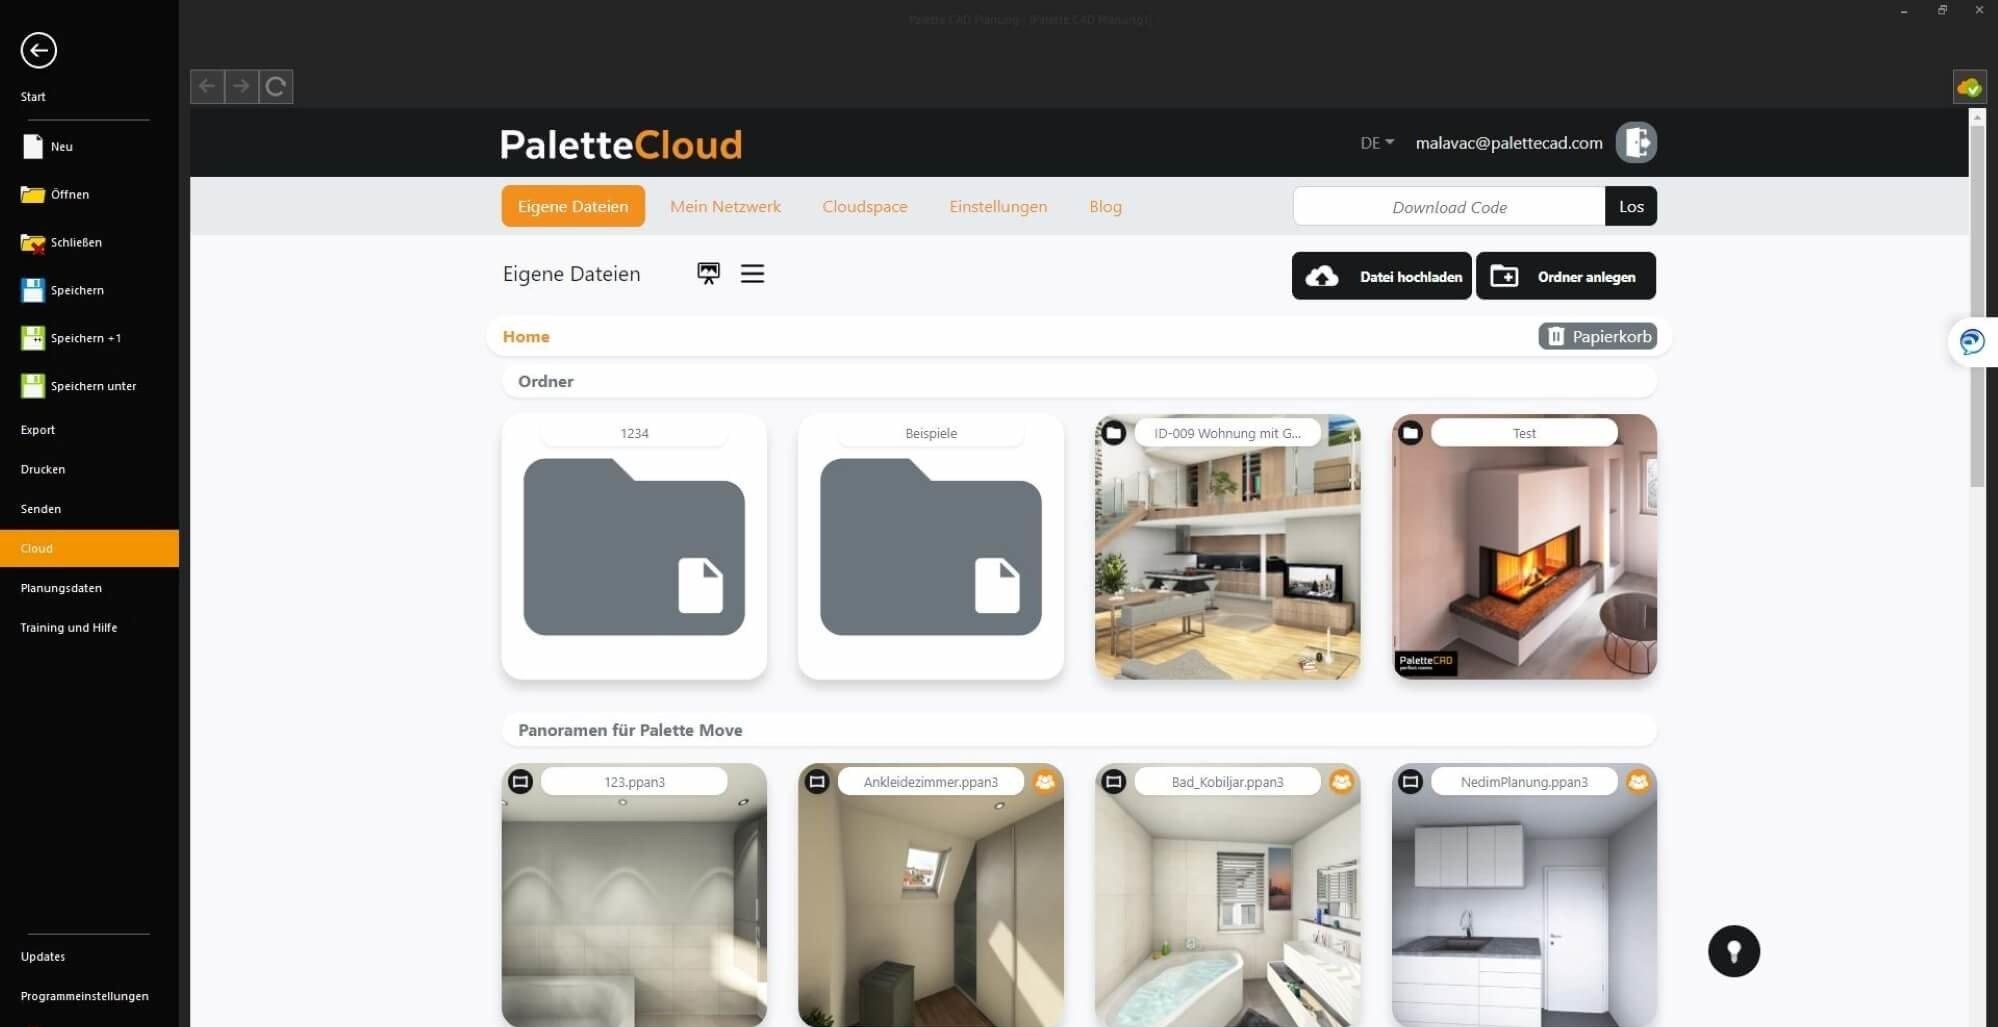Viewport: 1998px width, 1027px height.
Task: Open the Mein Netzwerk tab
Action: [725, 207]
